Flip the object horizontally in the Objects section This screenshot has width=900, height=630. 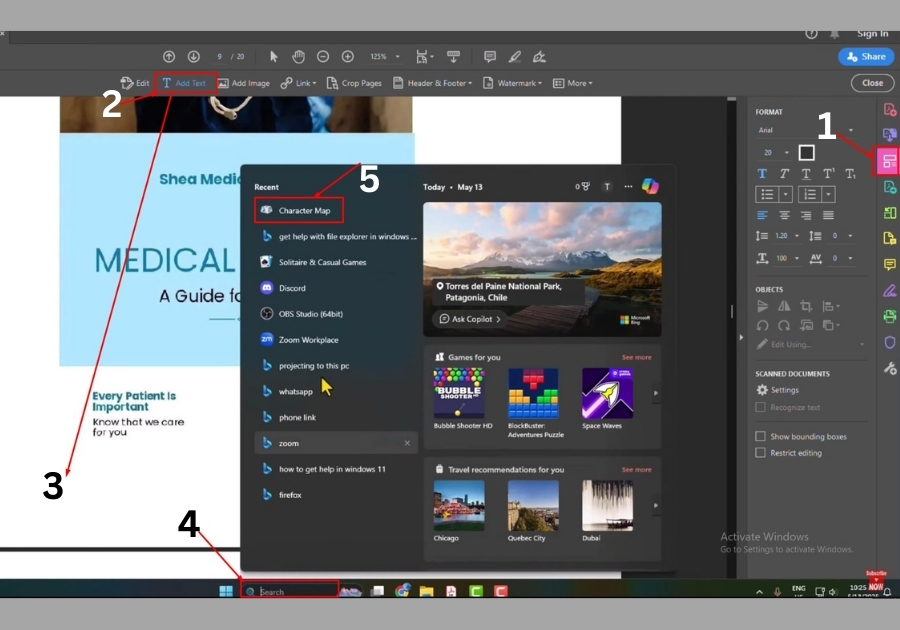pos(784,306)
